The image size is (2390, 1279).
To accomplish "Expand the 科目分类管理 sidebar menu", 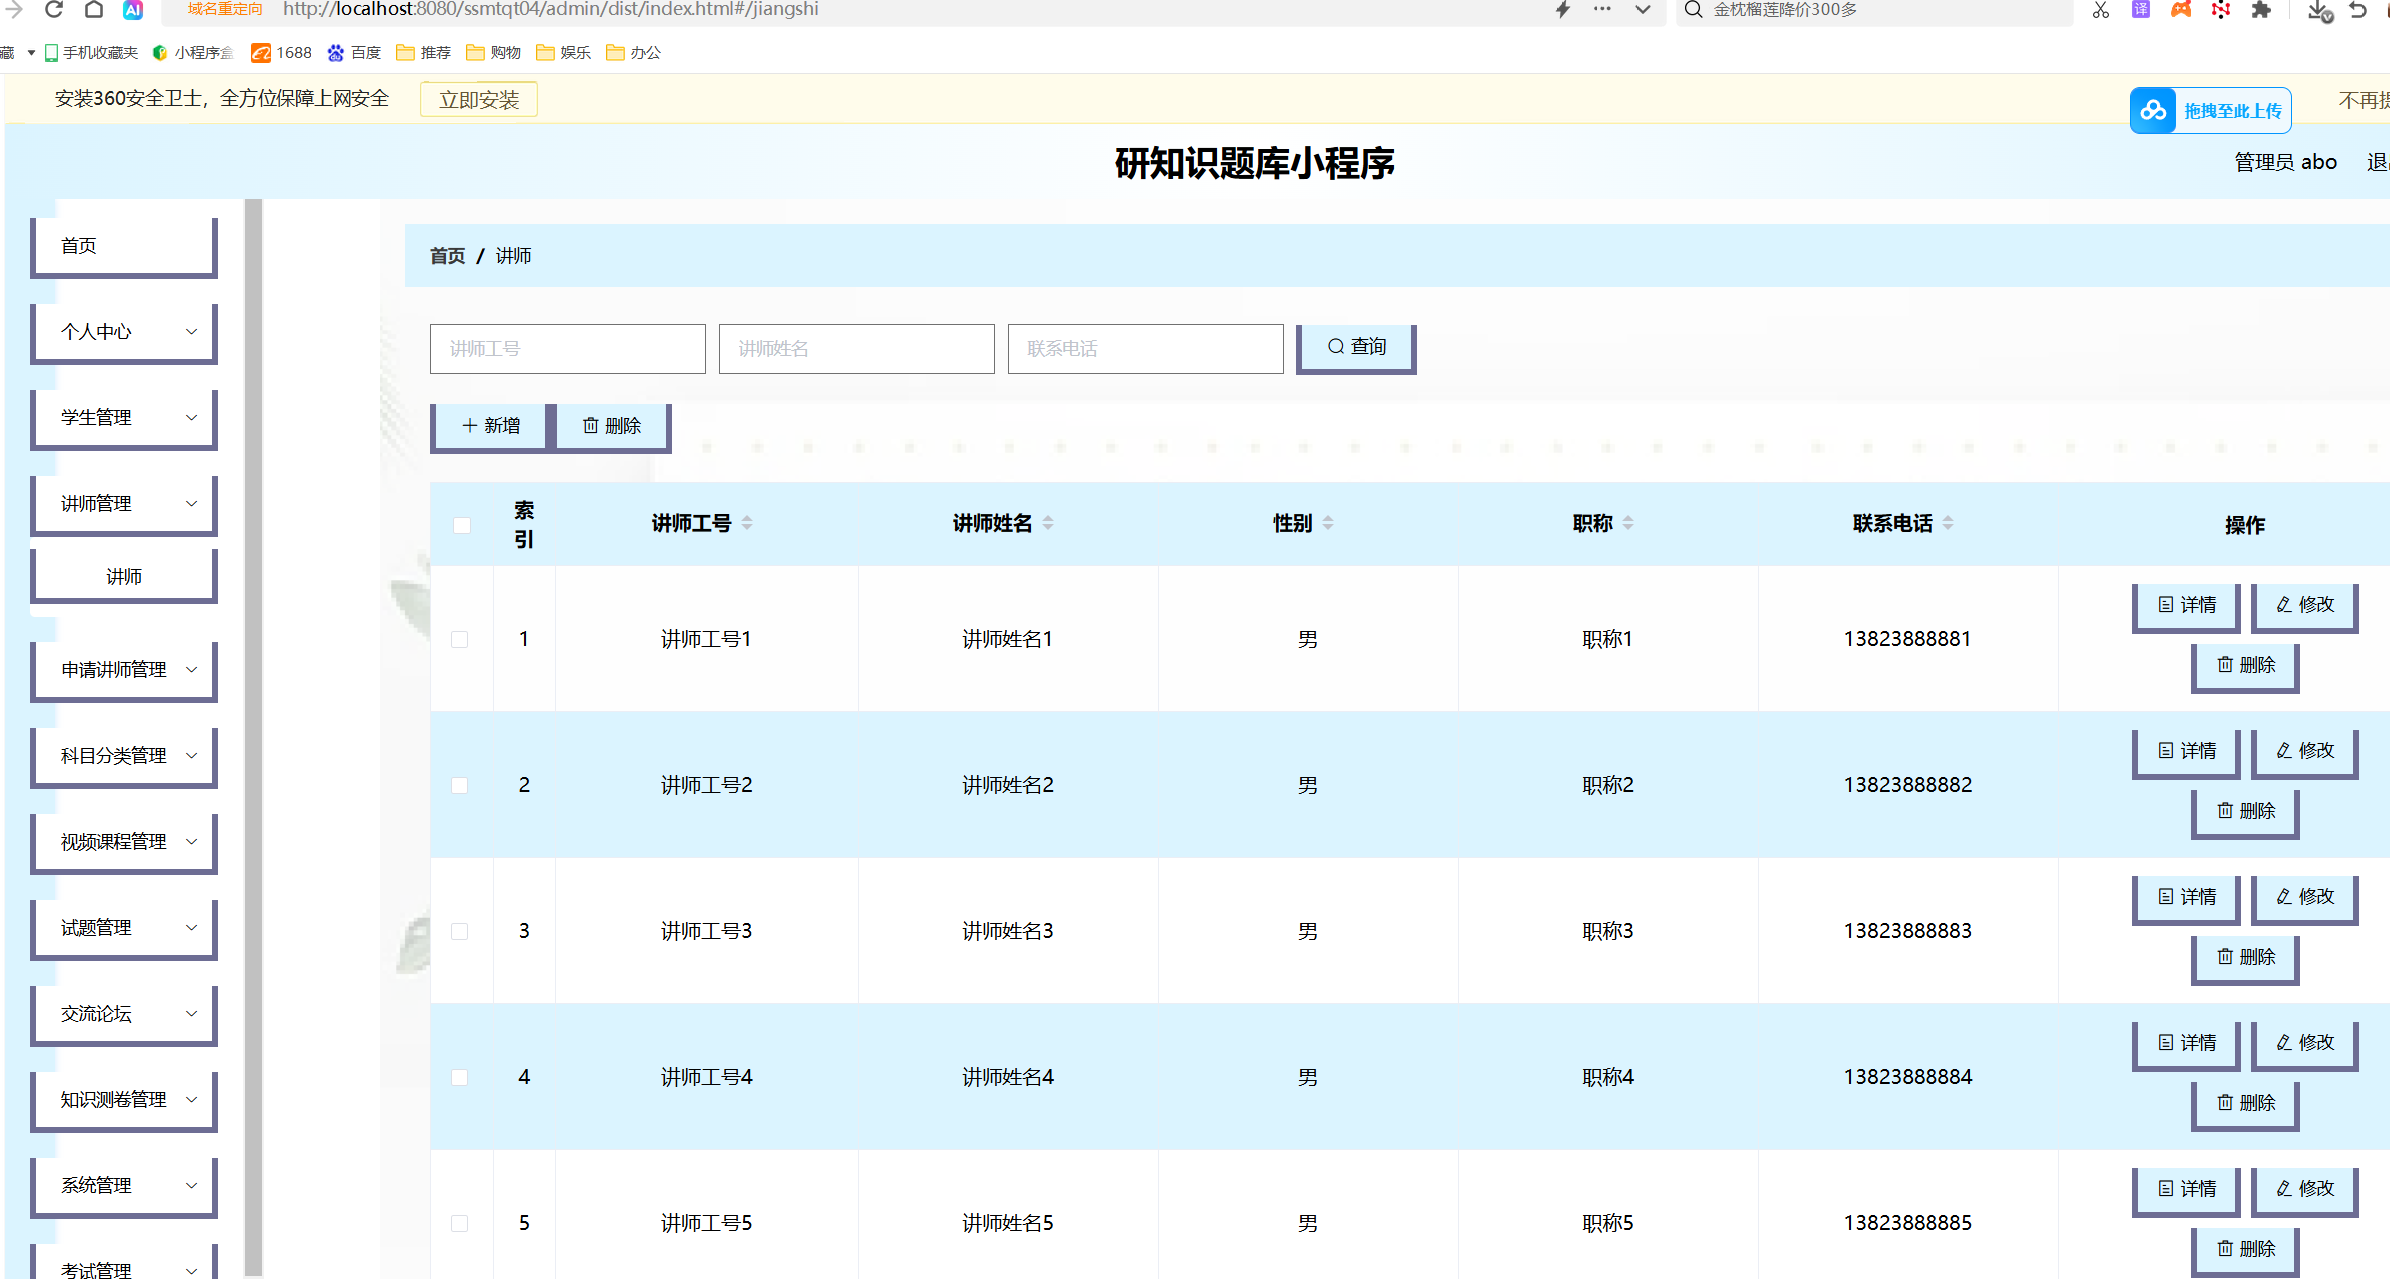I will [x=124, y=756].
